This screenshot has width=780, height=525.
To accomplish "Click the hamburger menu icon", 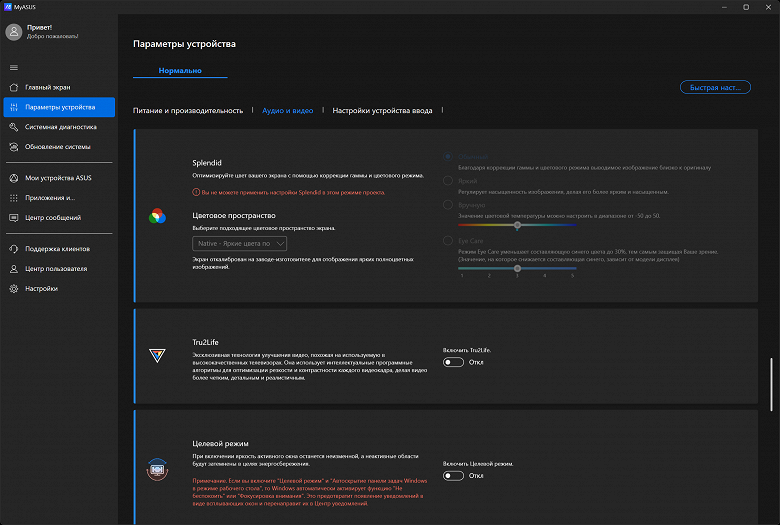I will (x=13, y=67).
